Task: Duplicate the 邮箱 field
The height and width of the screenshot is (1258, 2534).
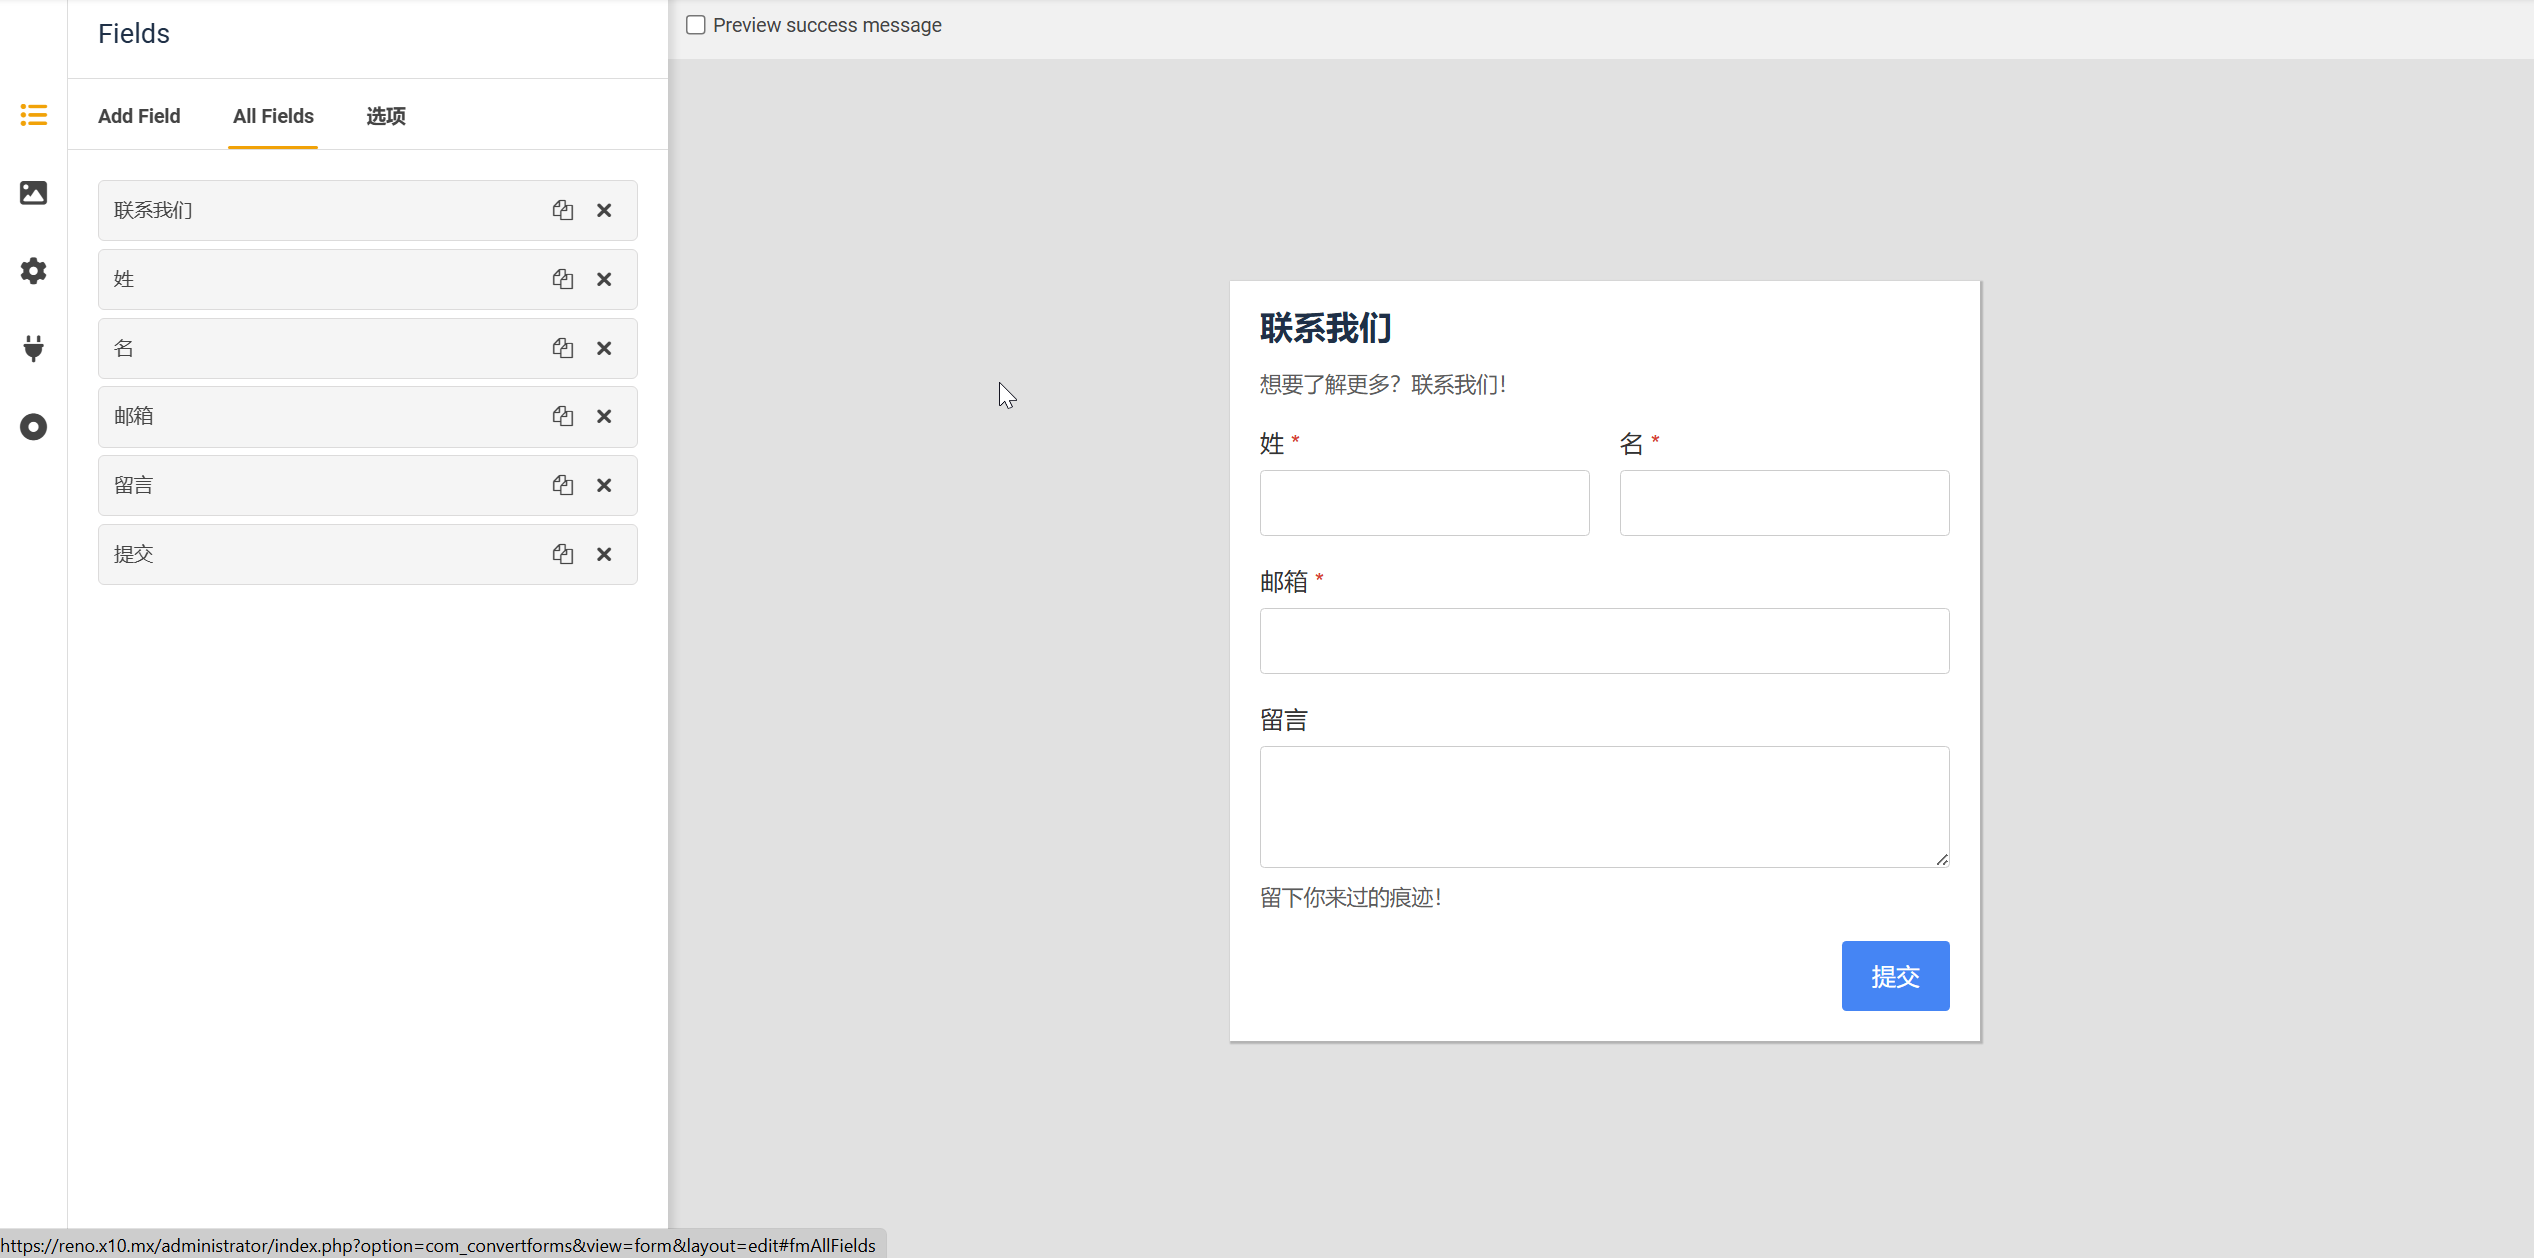Action: [563, 416]
